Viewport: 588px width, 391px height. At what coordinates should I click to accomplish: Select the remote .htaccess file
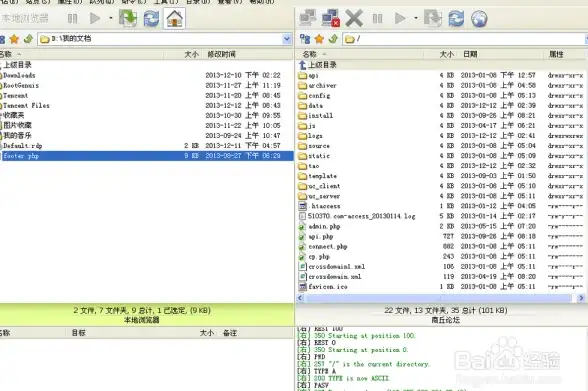[x=325, y=206]
